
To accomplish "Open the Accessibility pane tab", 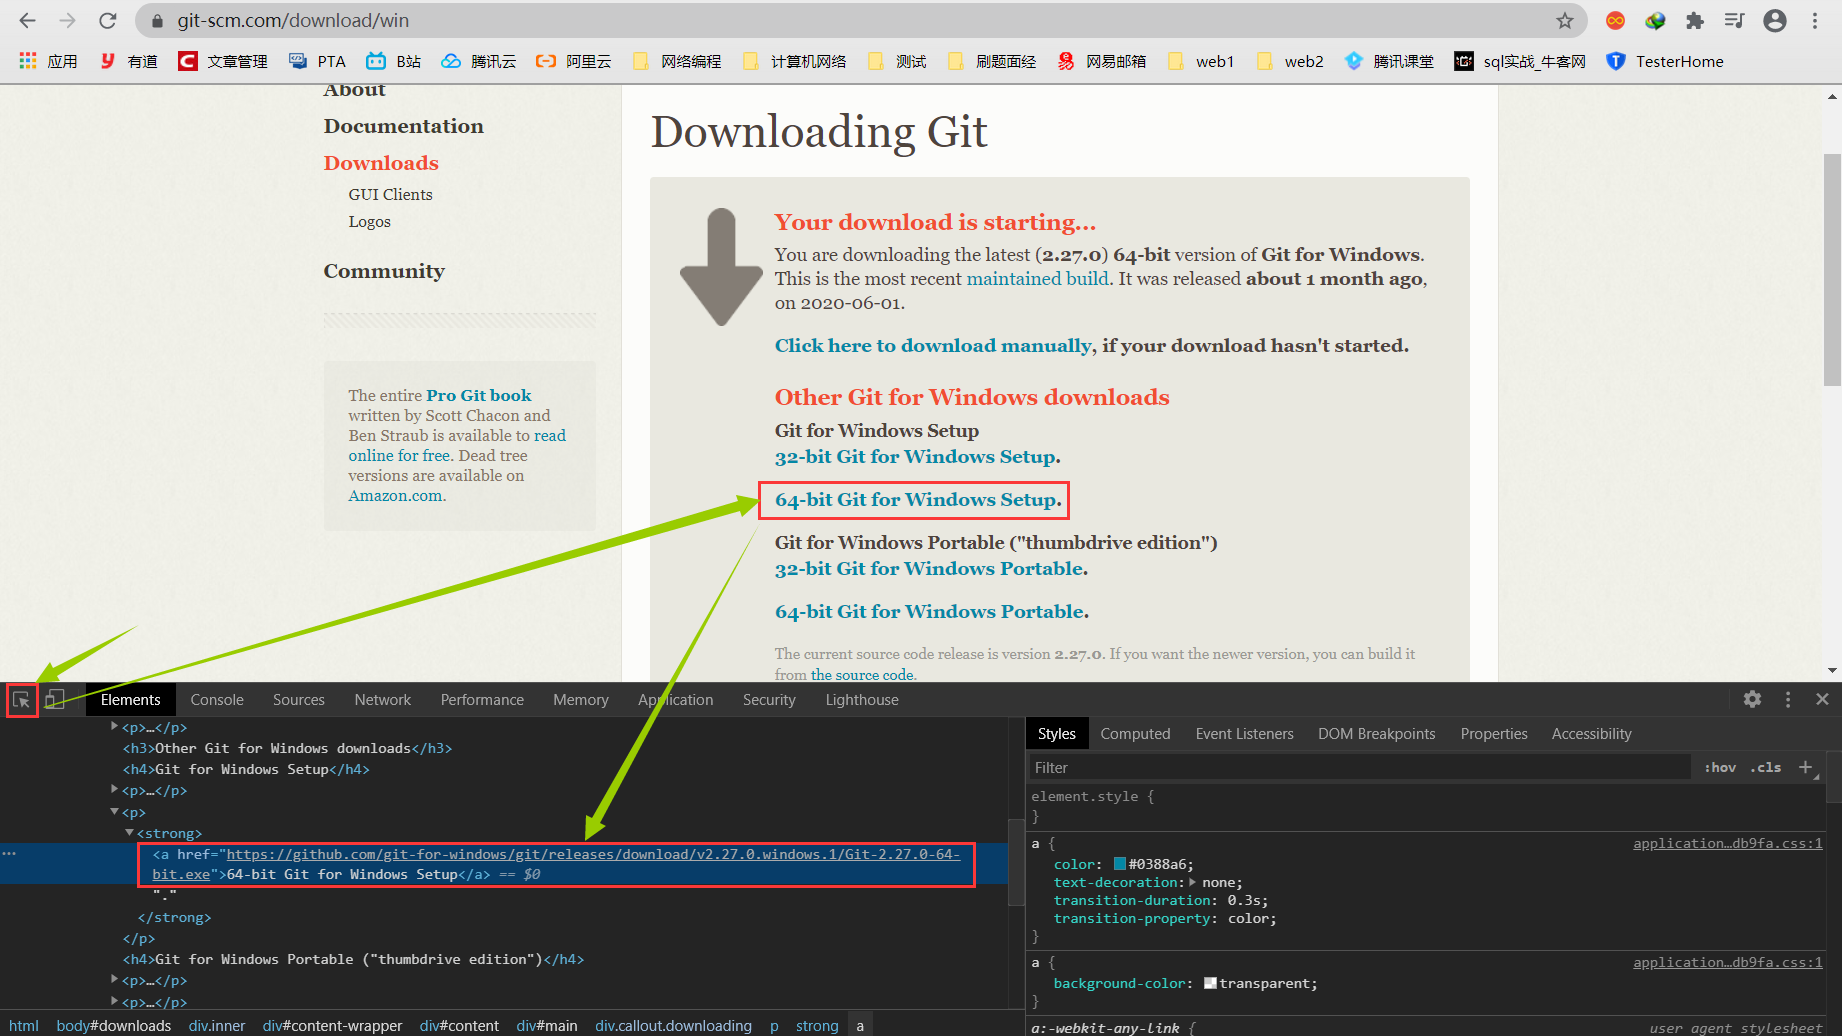I will point(1591,734).
